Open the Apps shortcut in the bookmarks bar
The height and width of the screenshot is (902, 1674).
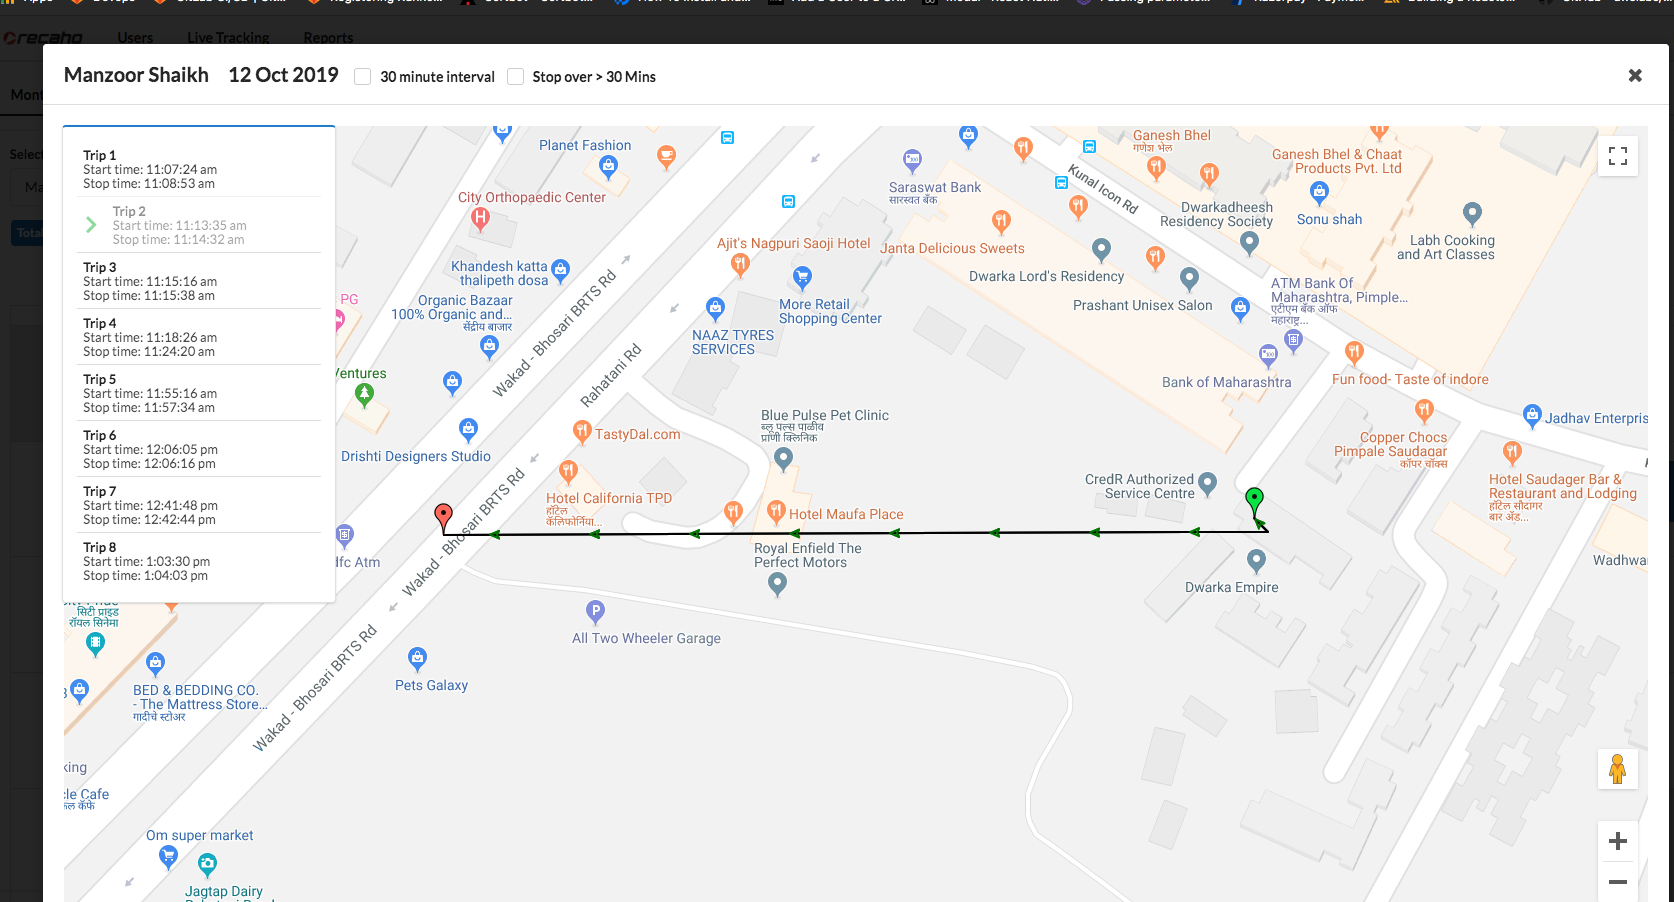(x=28, y=2)
